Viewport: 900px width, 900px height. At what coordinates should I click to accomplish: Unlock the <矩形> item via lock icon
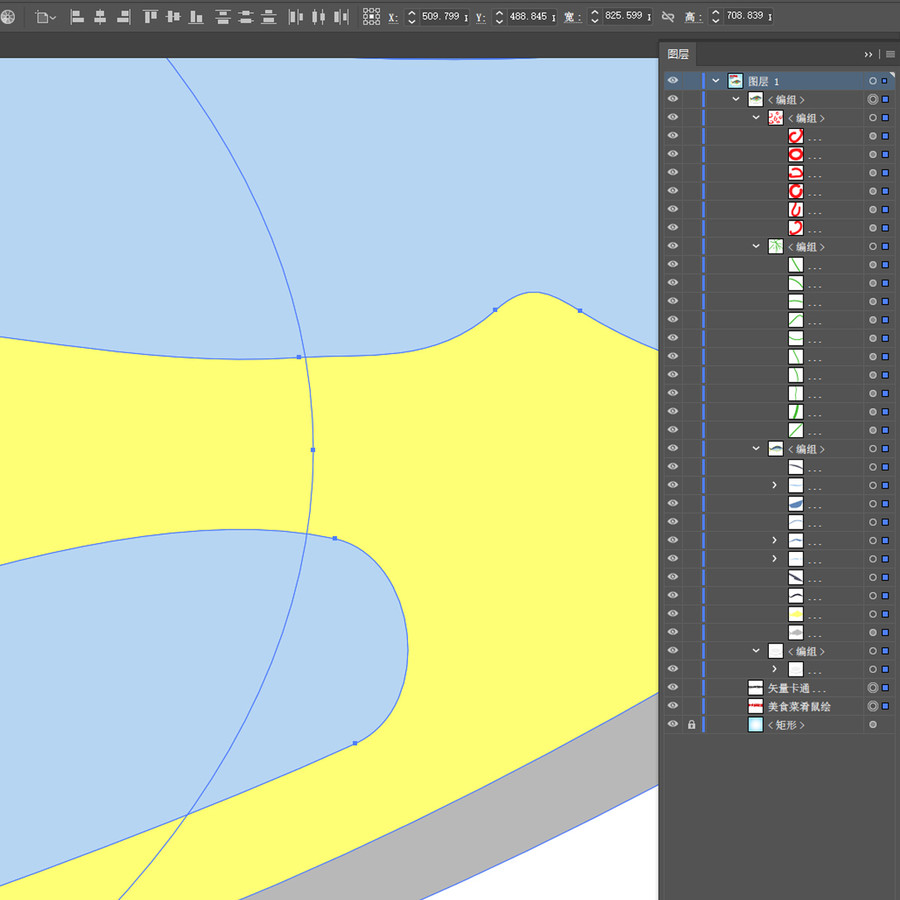(x=692, y=724)
